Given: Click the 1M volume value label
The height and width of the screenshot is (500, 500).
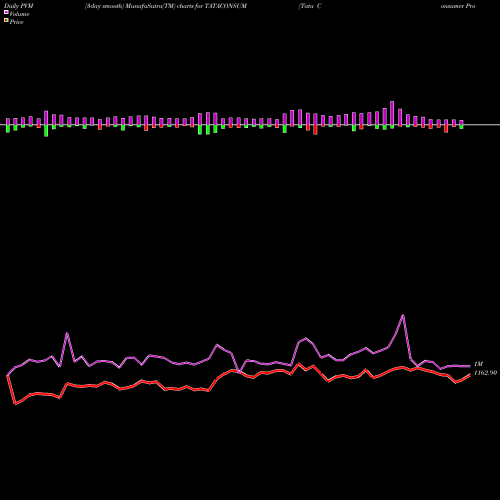Looking at the screenshot, I should point(478,364).
